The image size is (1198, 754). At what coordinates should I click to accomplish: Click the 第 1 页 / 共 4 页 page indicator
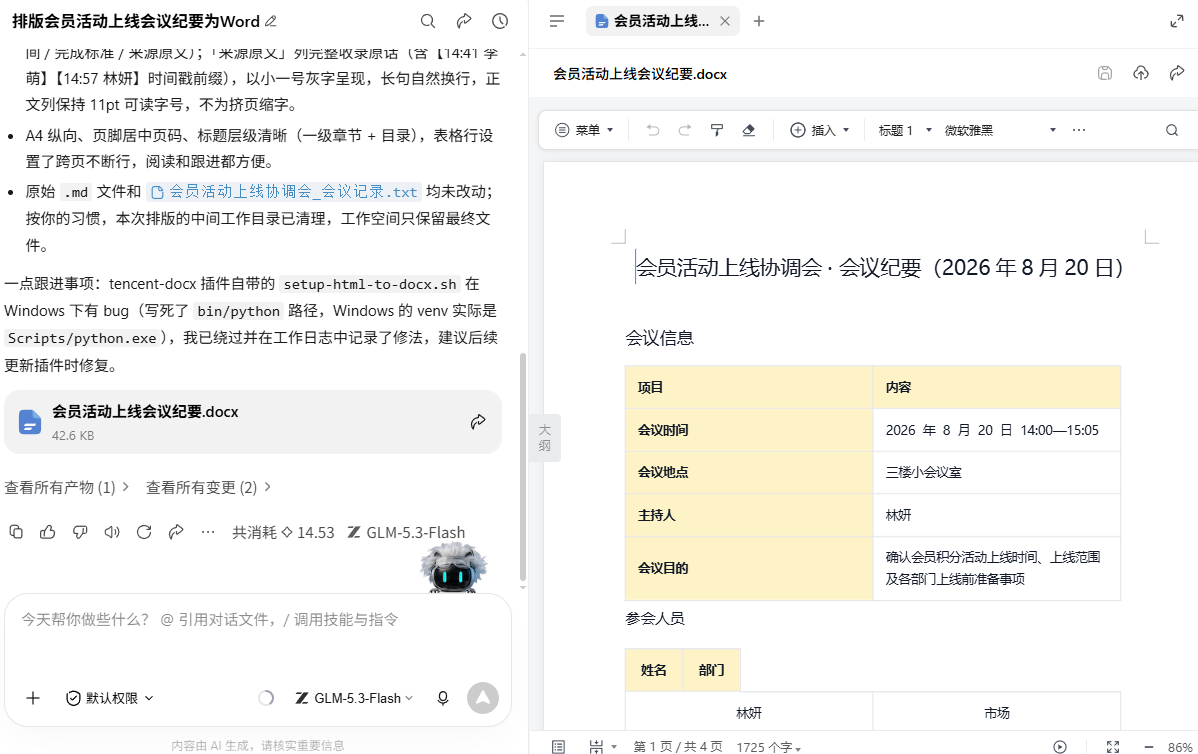(678, 746)
